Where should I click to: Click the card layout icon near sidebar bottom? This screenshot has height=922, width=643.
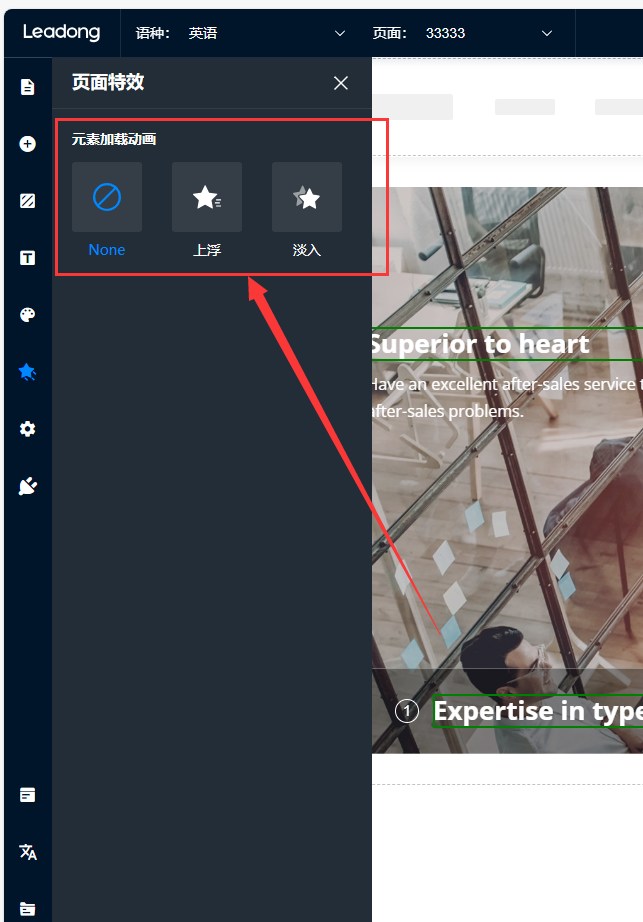(x=27, y=795)
